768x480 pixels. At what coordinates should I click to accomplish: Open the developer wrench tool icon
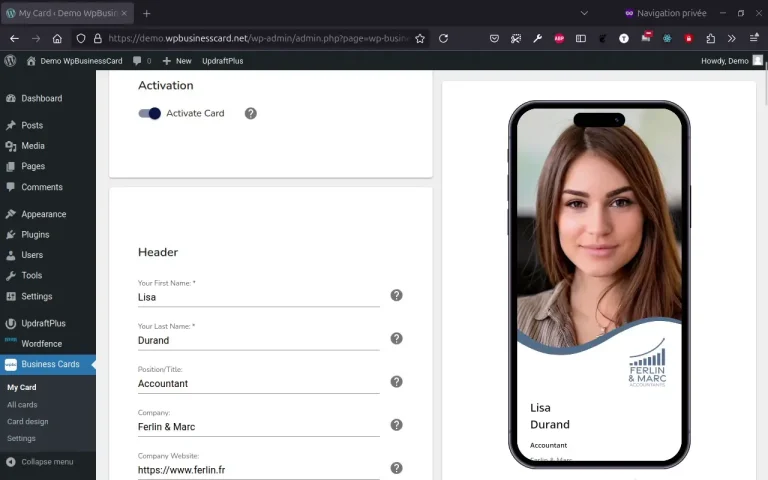tap(537, 38)
